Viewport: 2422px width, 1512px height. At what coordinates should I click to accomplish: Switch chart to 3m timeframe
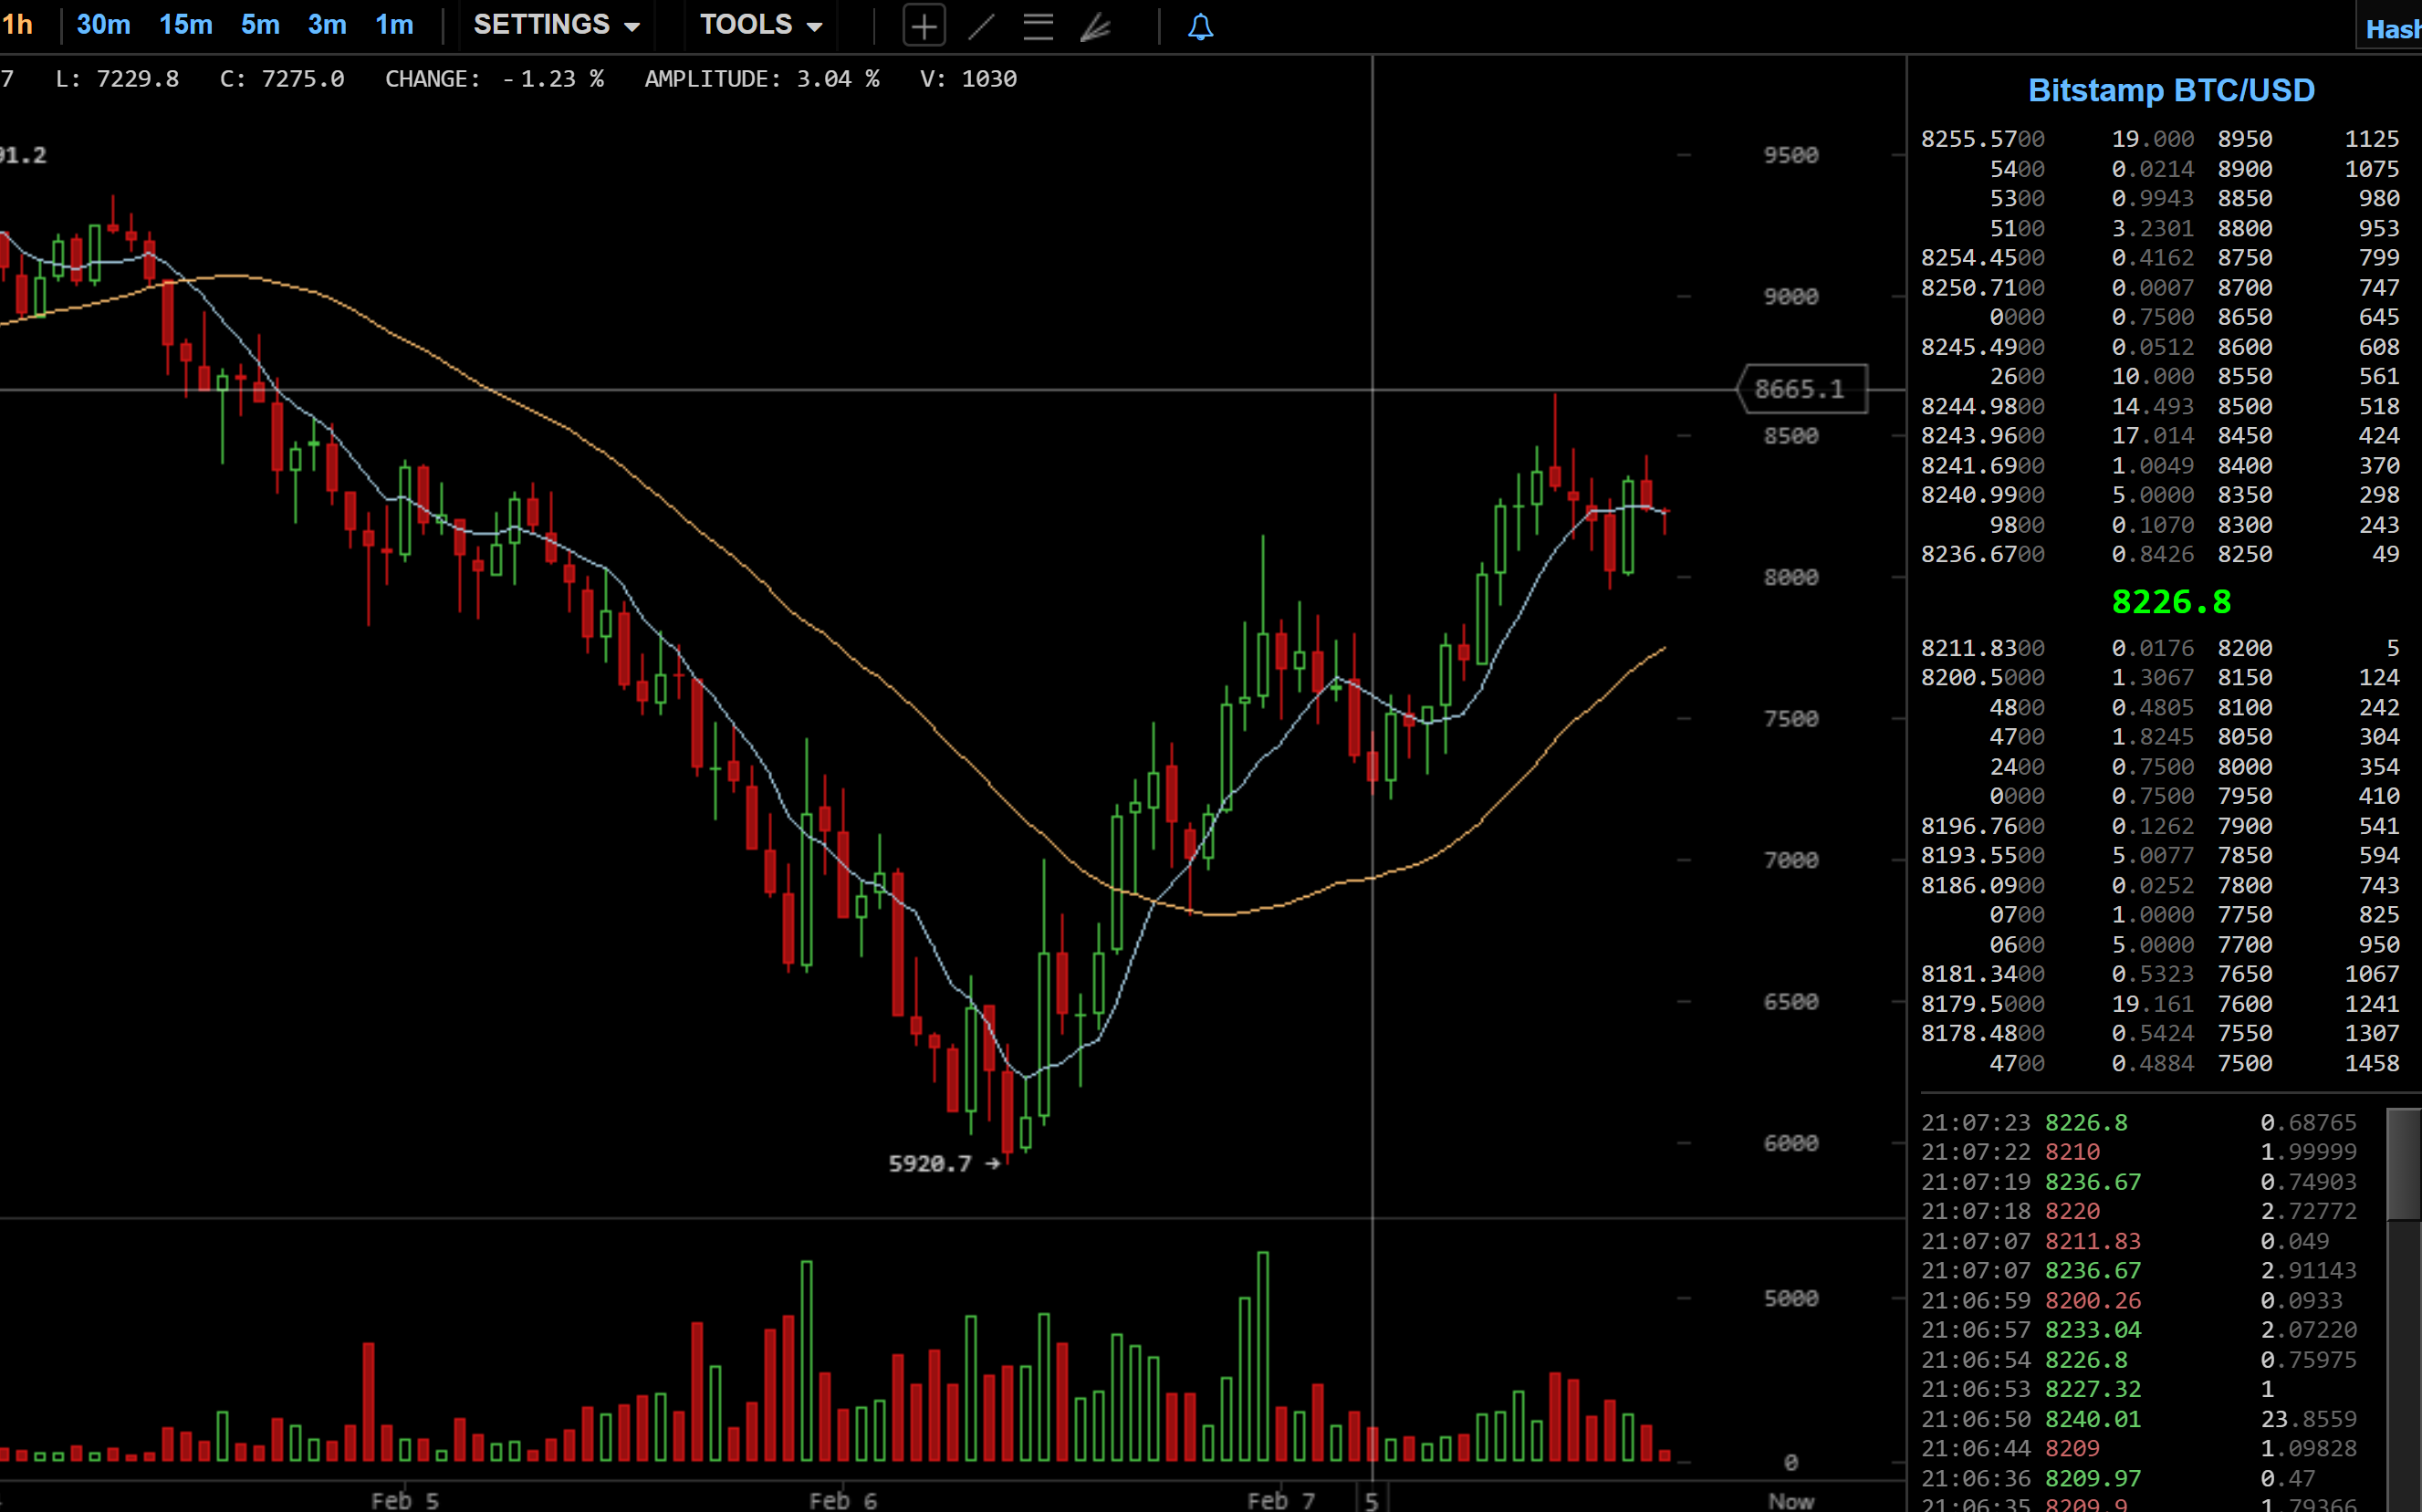tap(327, 24)
